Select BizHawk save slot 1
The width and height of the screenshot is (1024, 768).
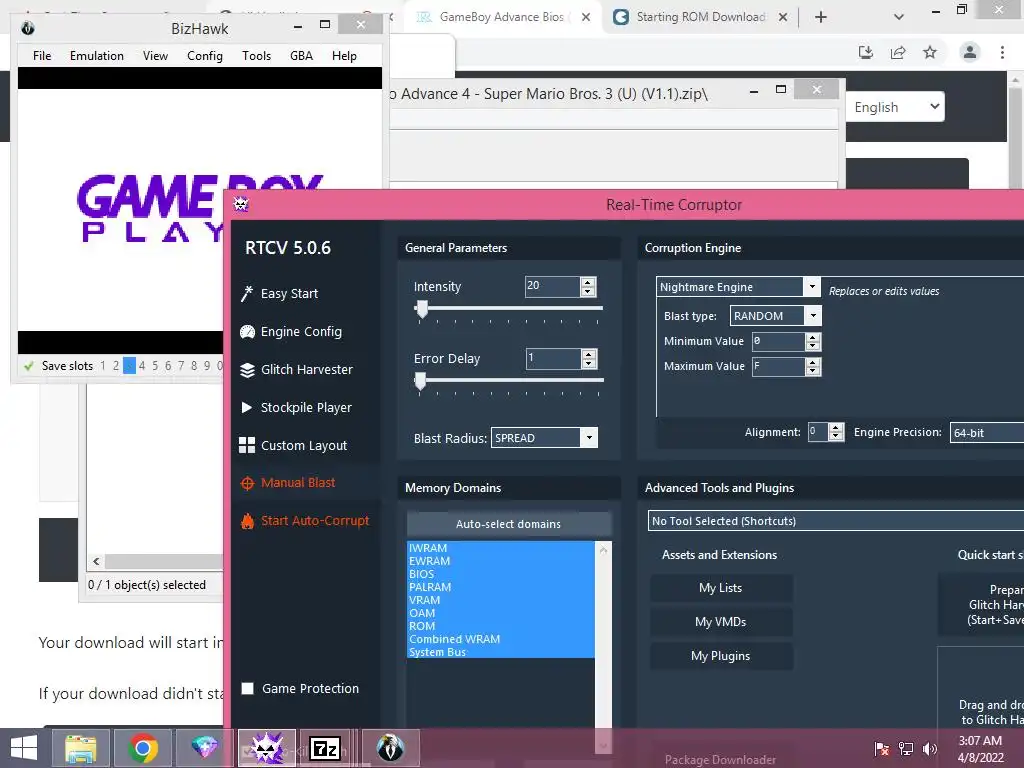[103, 366]
